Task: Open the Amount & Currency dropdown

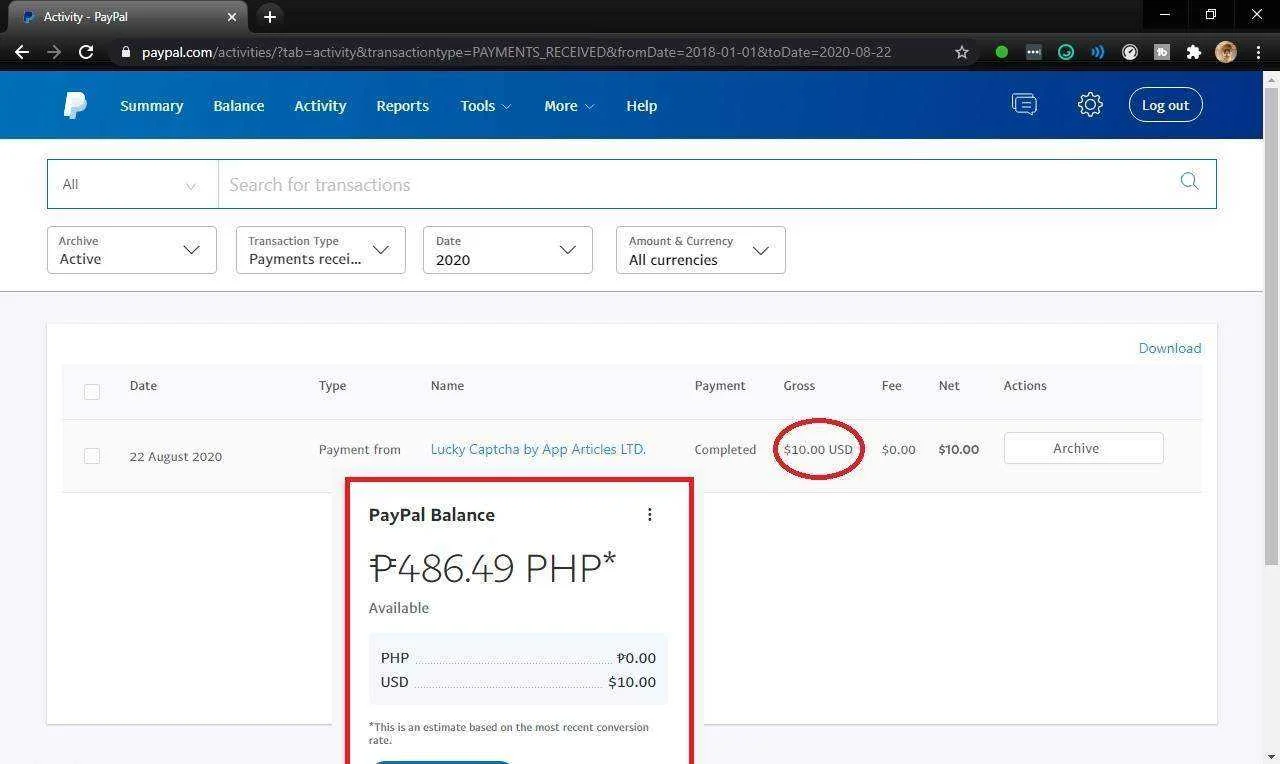Action: click(x=701, y=250)
